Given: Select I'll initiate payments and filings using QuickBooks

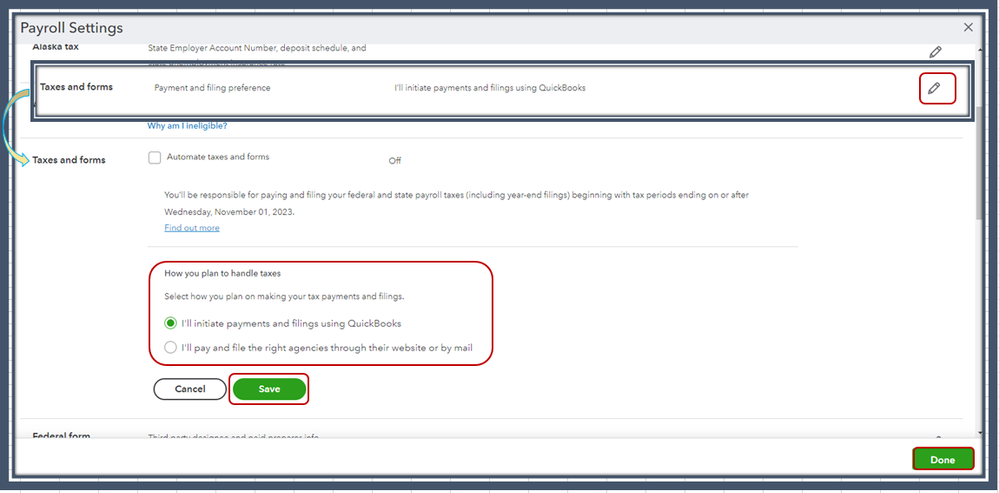Looking at the screenshot, I should [169, 324].
